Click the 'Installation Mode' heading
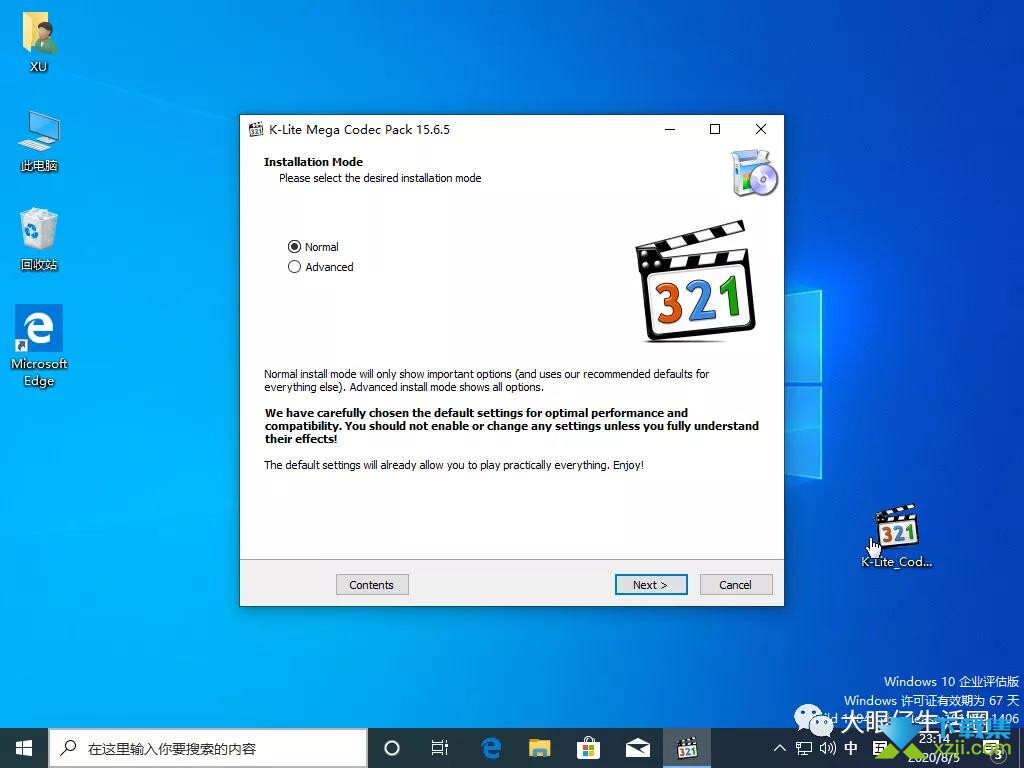The height and width of the screenshot is (768, 1024). (313, 162)
